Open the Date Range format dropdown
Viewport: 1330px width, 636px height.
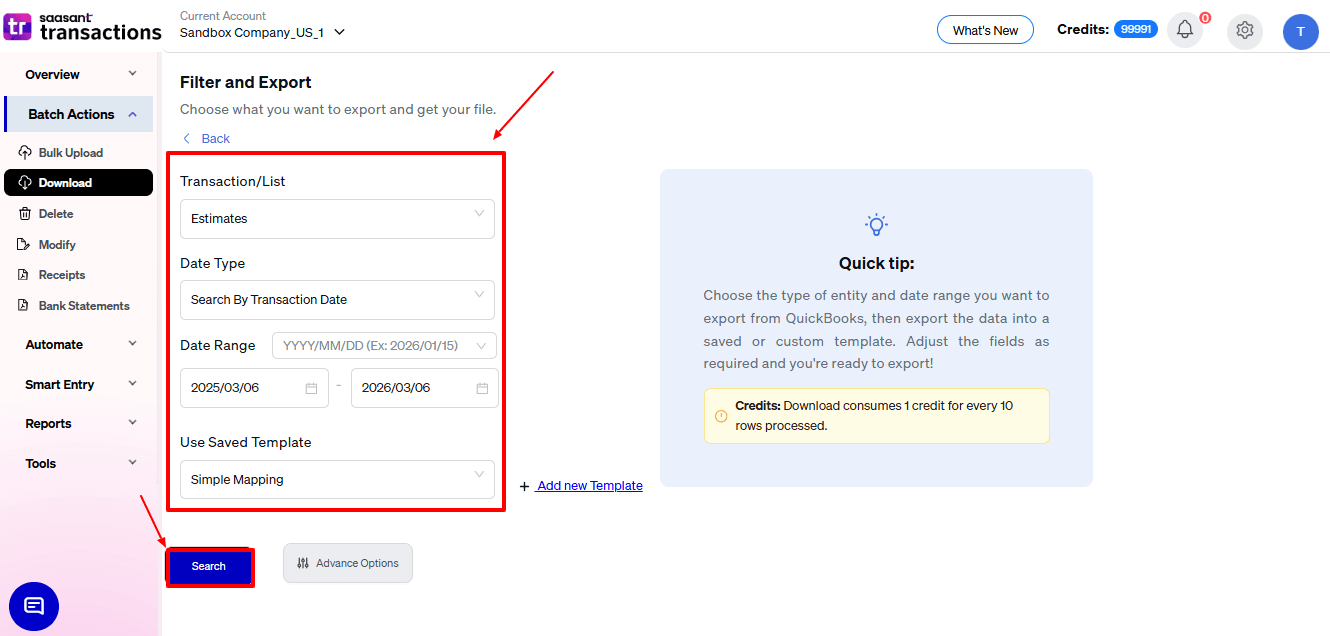tap(384, 346)
